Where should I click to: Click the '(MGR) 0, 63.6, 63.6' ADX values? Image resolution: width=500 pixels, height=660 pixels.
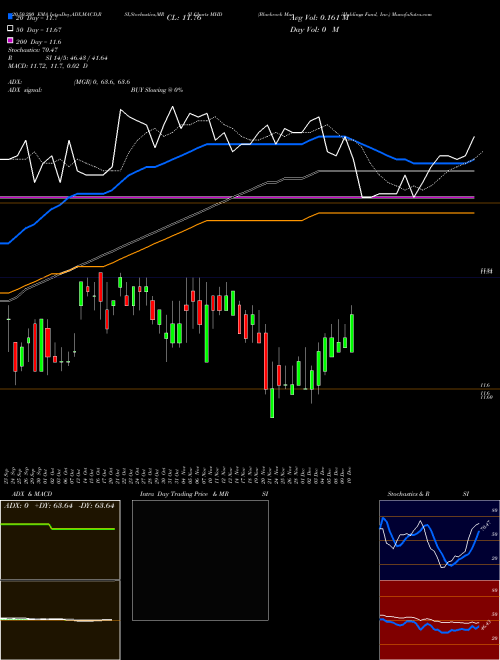(x=102, y=82)
